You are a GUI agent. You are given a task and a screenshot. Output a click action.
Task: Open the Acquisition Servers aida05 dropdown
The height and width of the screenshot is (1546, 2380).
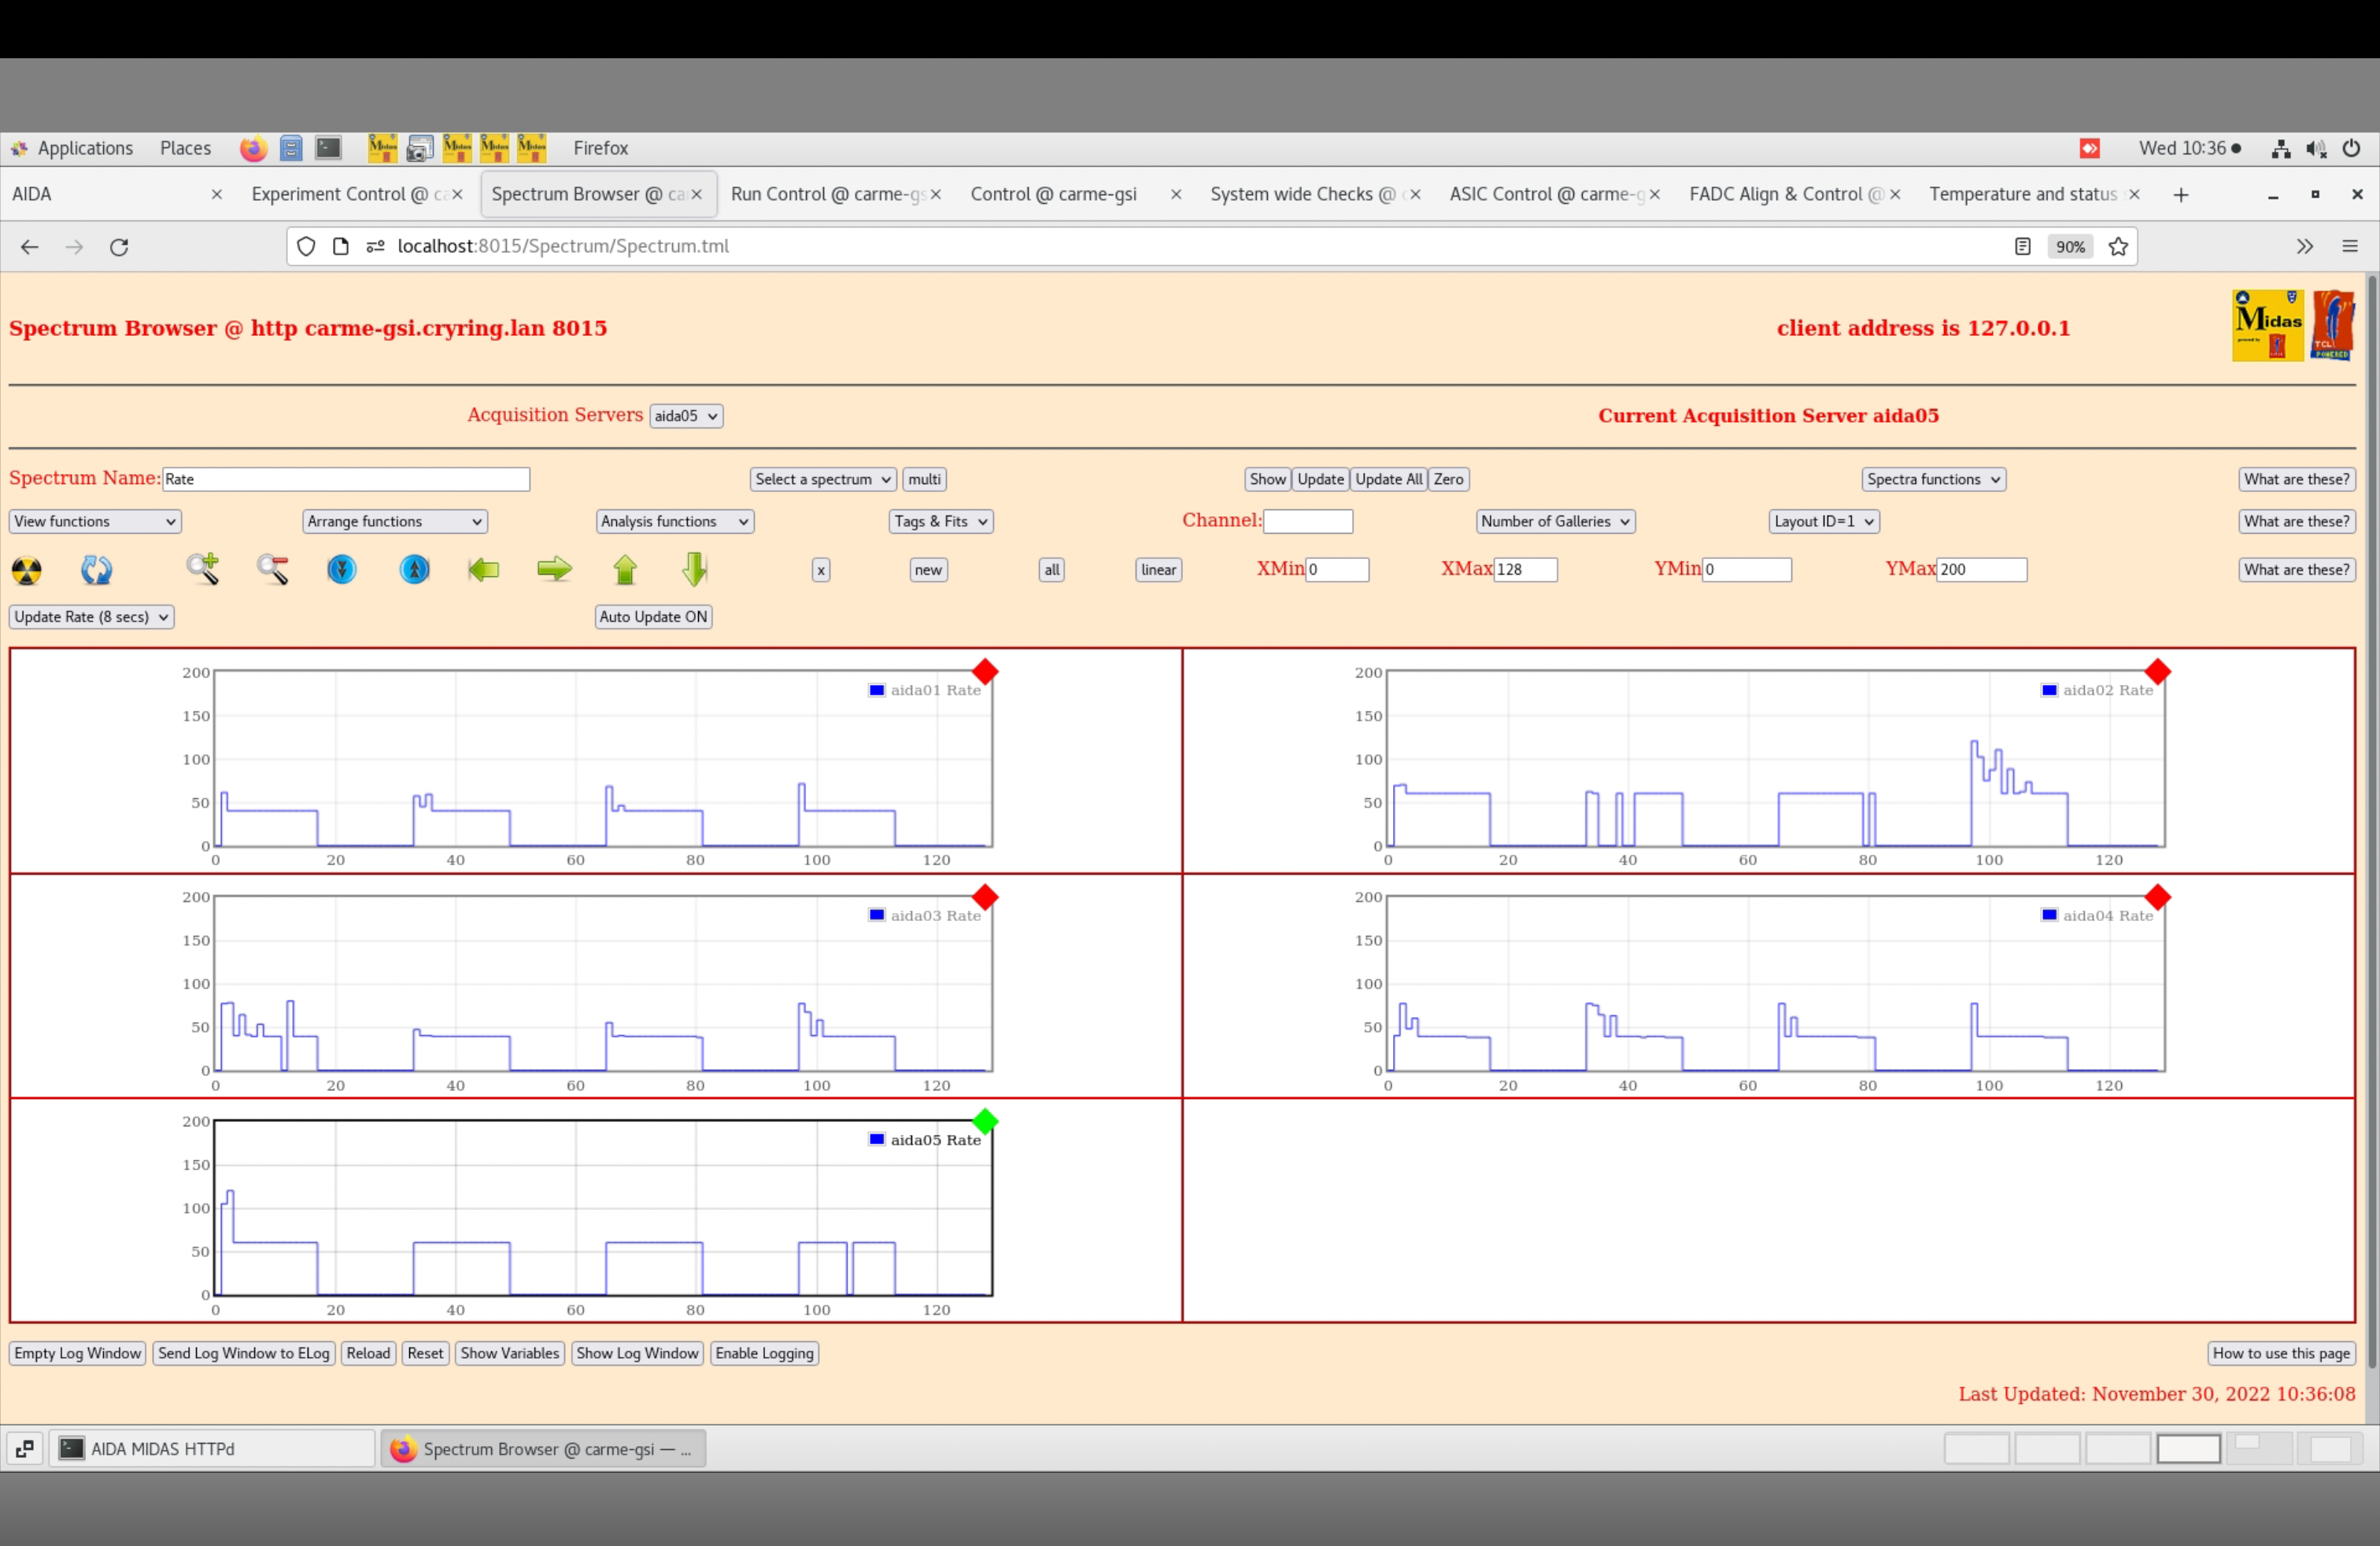tap(686, 416)
